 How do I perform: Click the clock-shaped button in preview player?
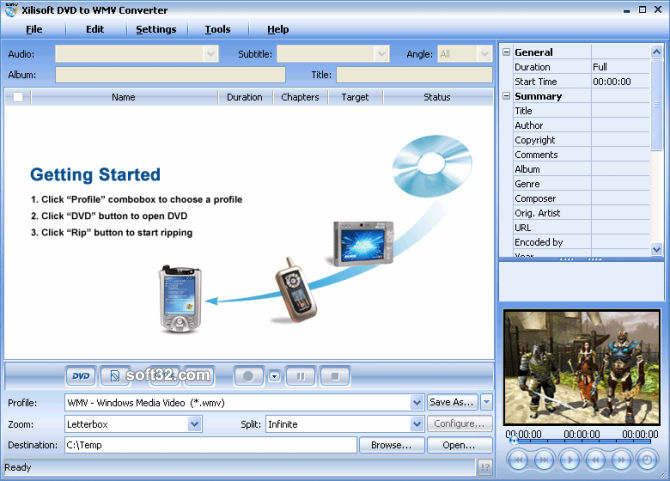click(x=647, y=460)
